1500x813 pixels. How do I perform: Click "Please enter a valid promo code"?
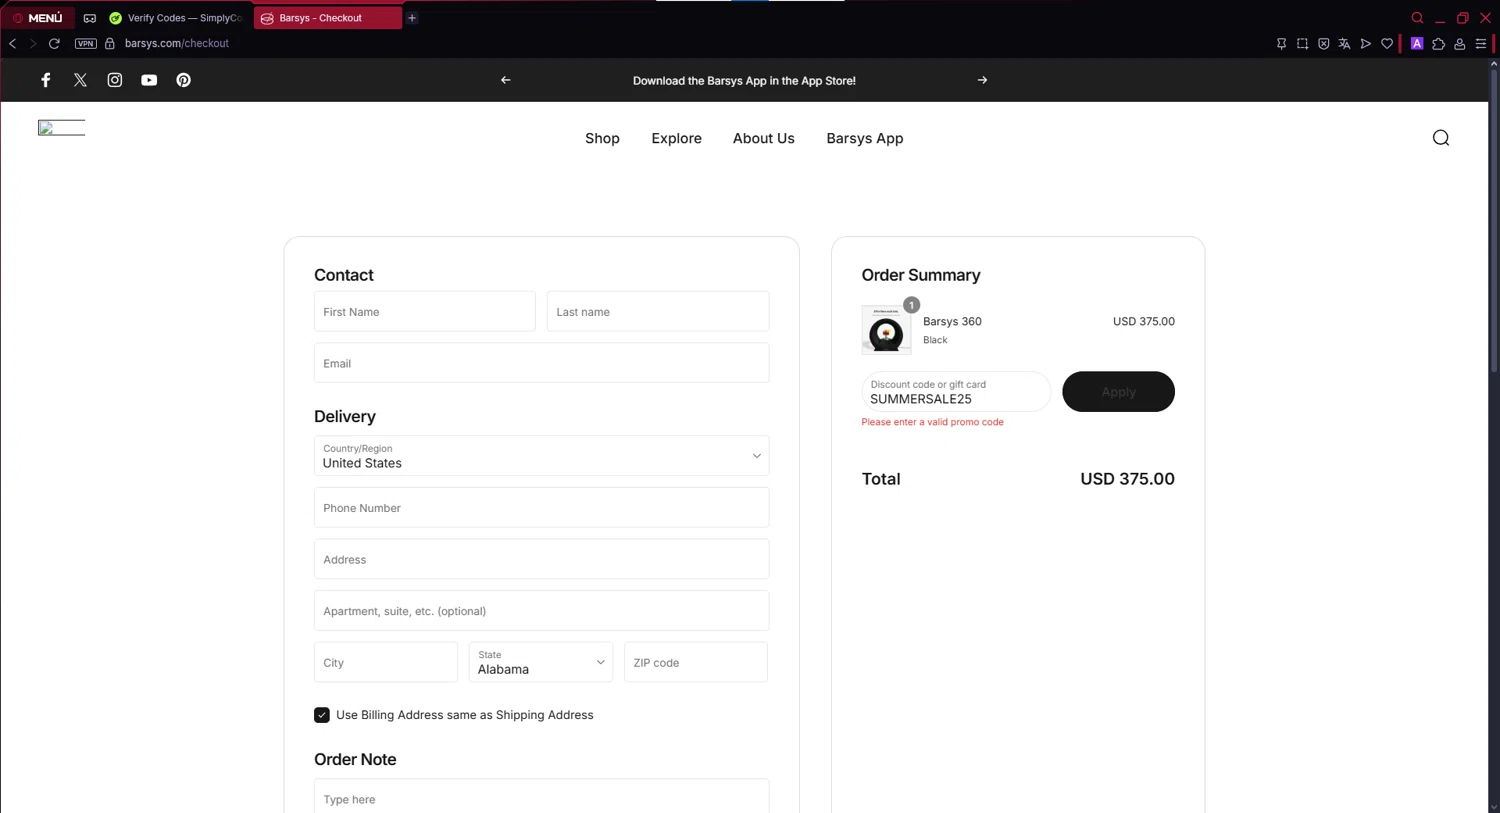coord(932,422)
